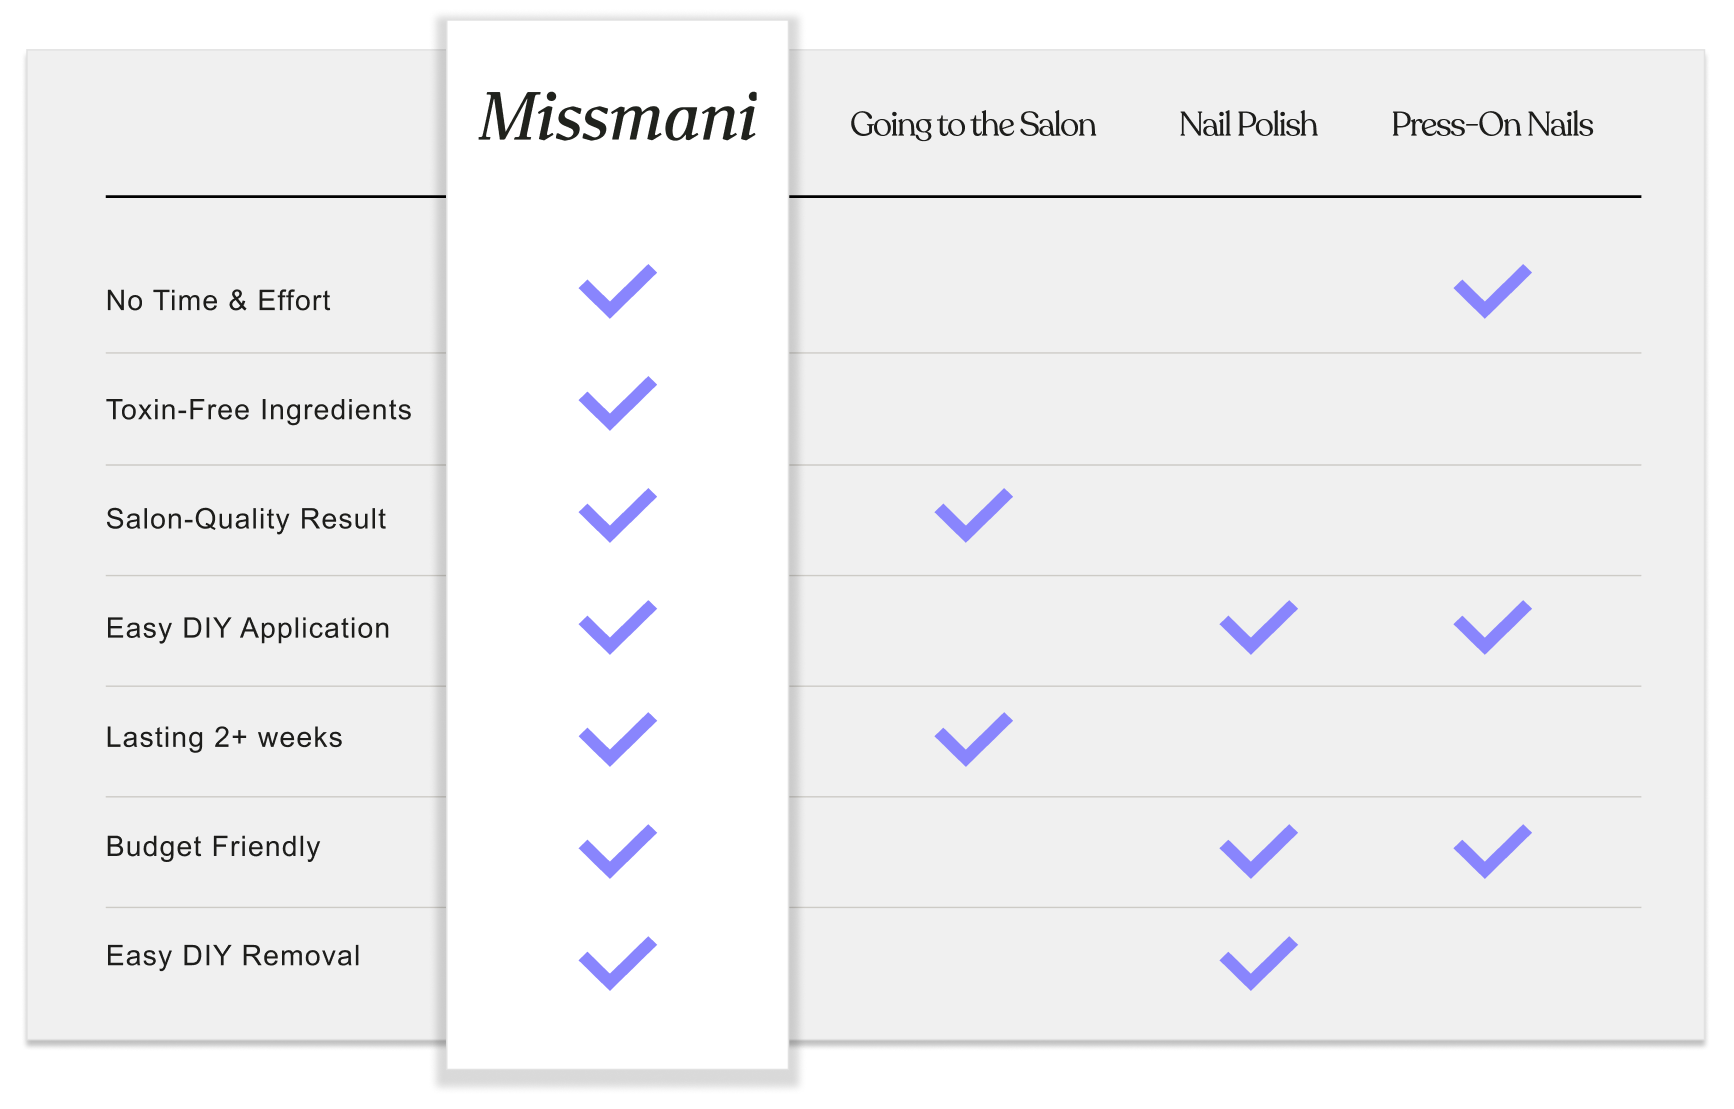Screen dimensions: 1734x1109
Task: Click the Salon-Quality Result row label
Action: click(x=246, y=519)
